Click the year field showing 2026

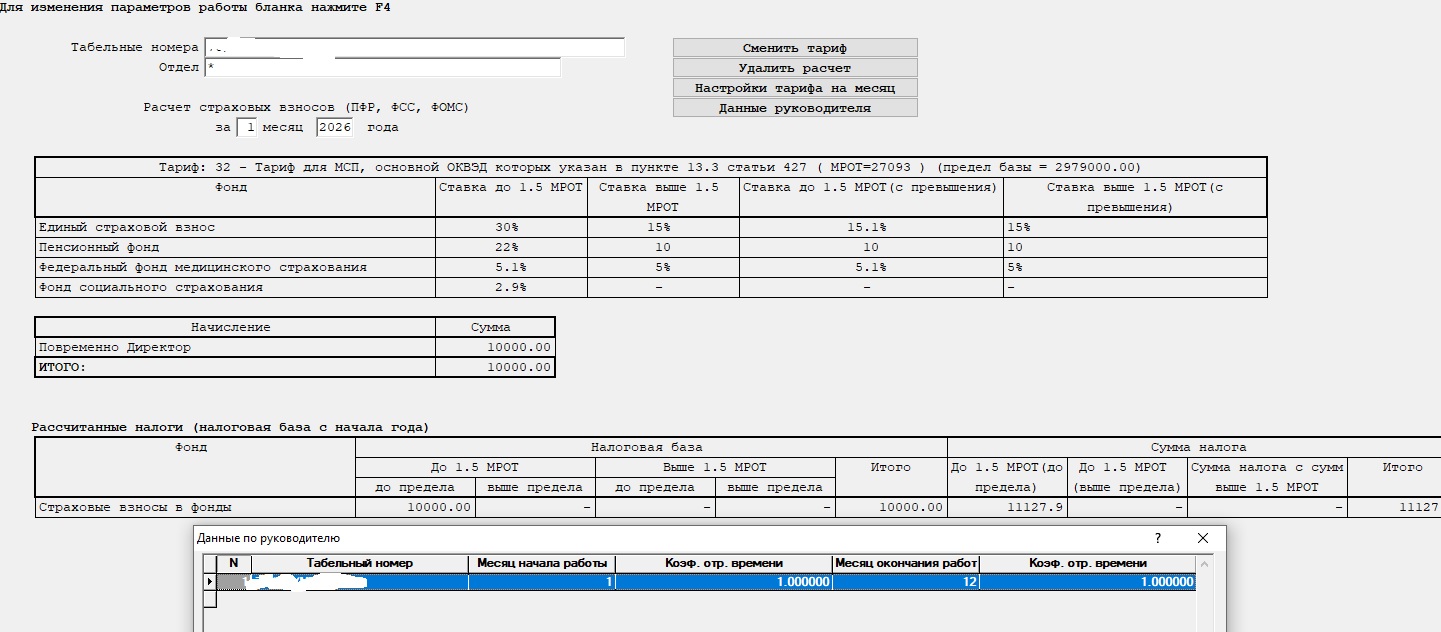(x=335, y=128)
